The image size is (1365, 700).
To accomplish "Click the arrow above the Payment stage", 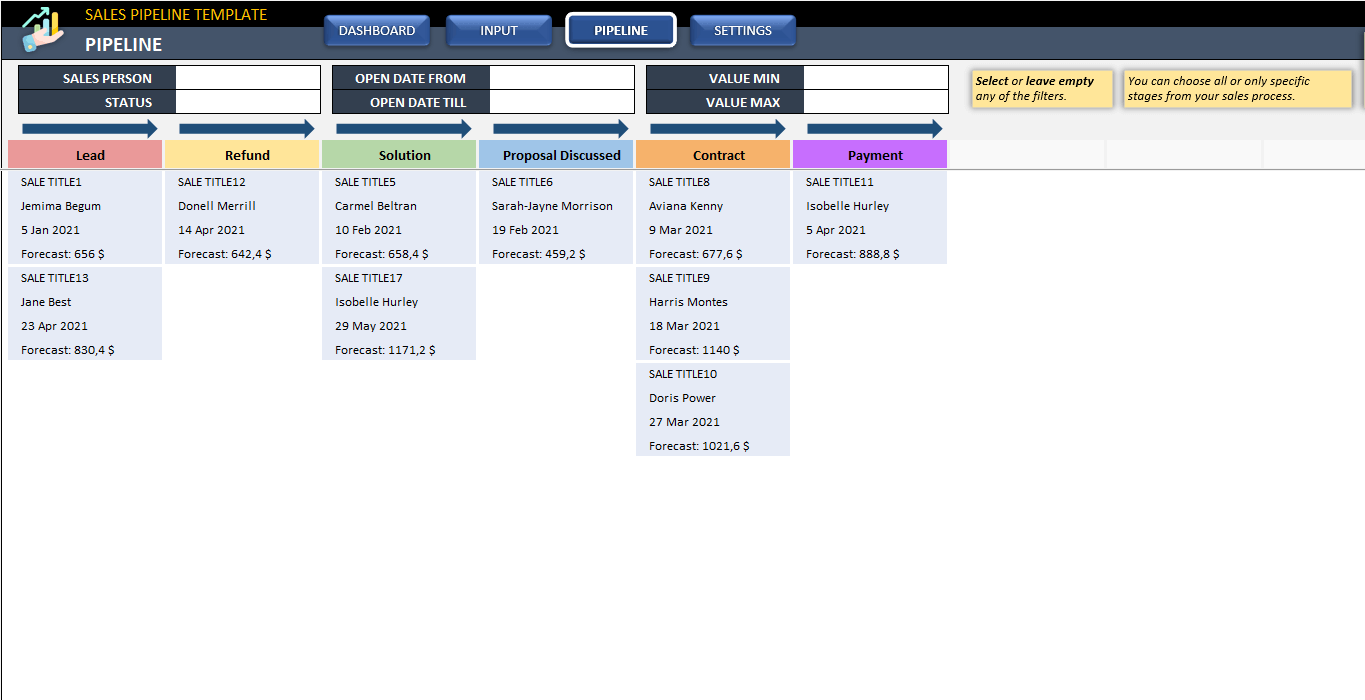I will (874, 129).
